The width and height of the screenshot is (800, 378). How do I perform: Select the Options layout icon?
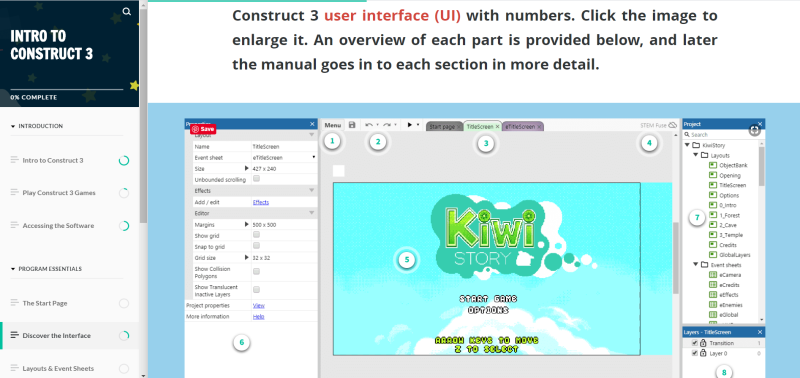(x=713, y=195)
